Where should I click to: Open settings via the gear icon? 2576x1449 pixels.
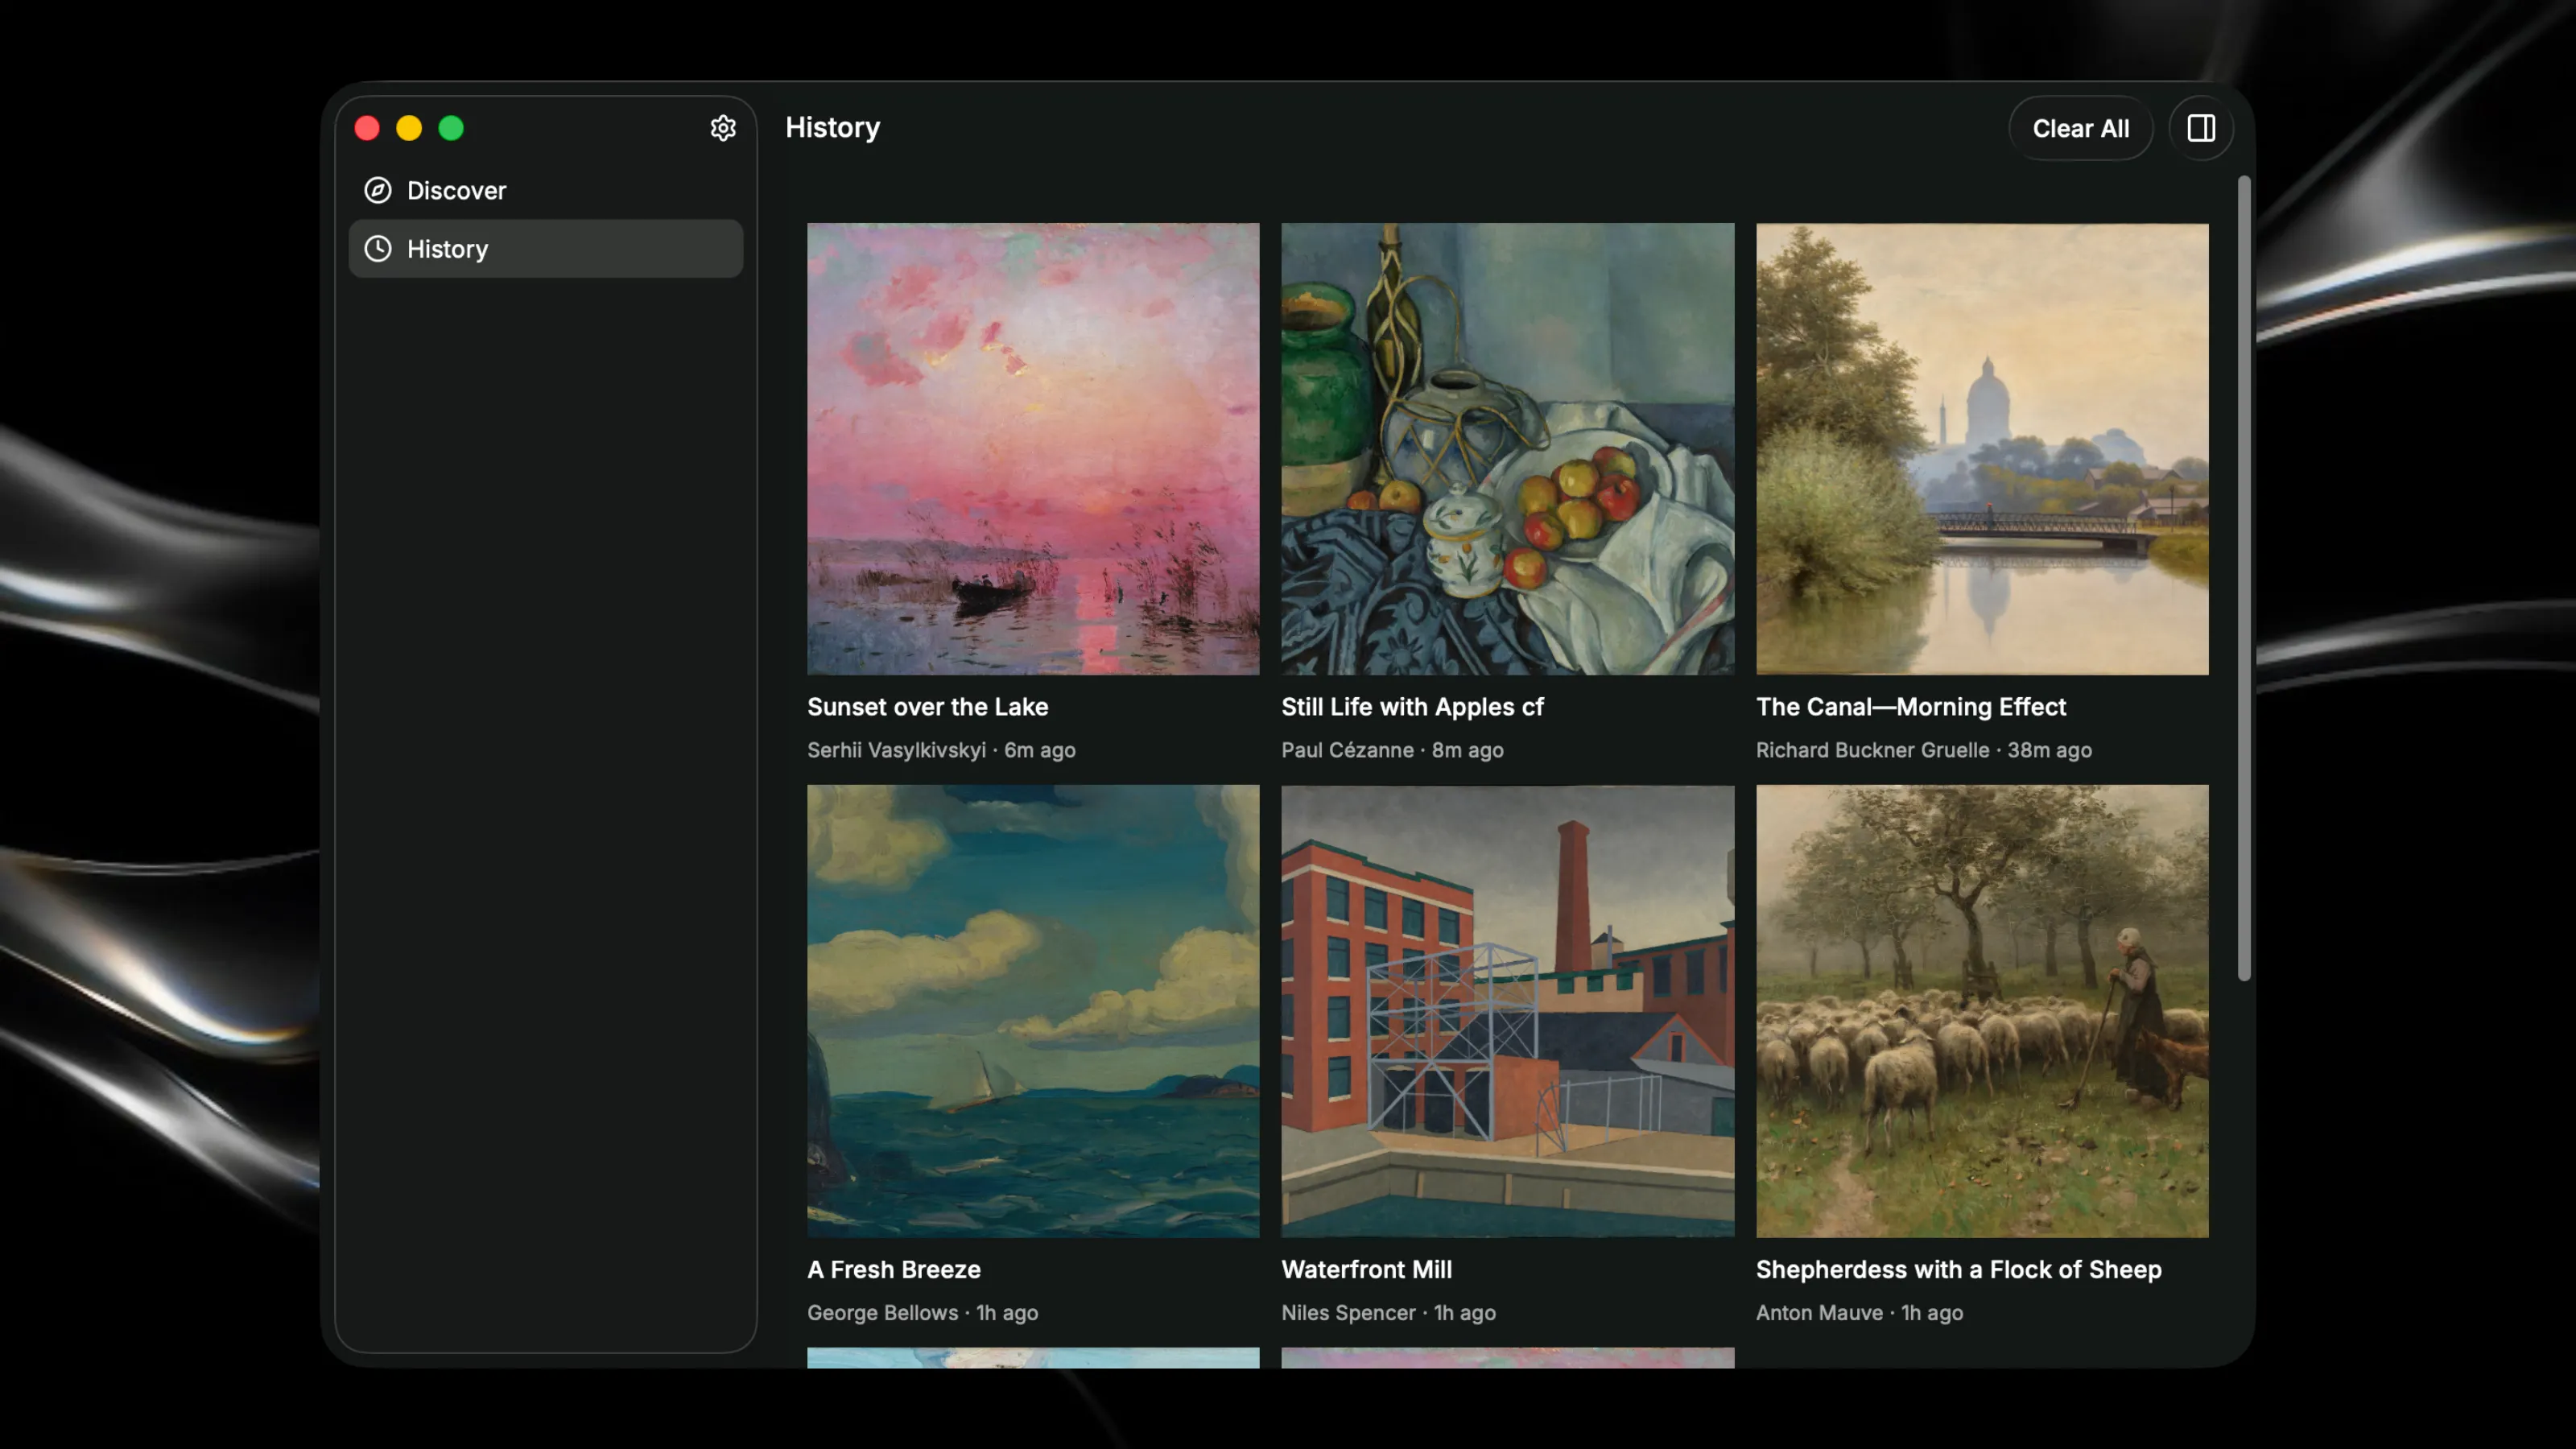point(723,128)
